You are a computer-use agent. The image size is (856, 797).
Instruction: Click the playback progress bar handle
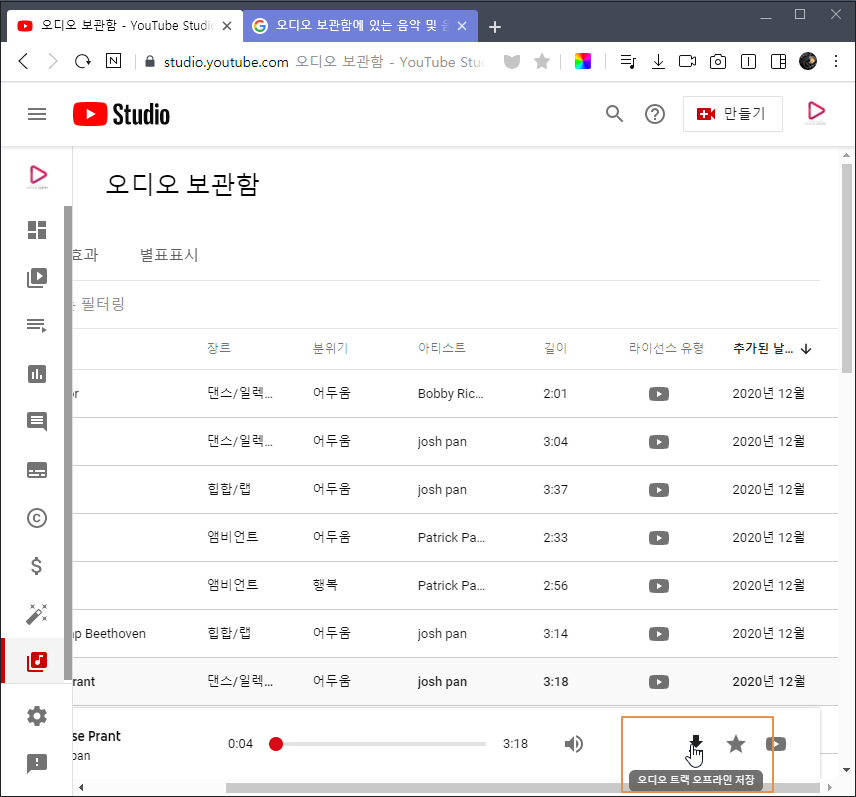coord(276,744)
